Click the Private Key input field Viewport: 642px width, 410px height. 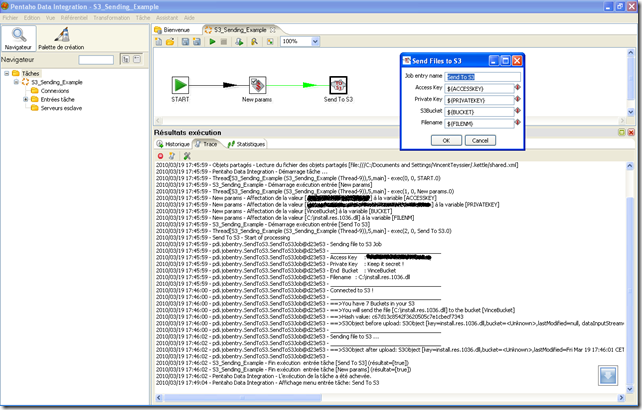[x=479, y=100]
